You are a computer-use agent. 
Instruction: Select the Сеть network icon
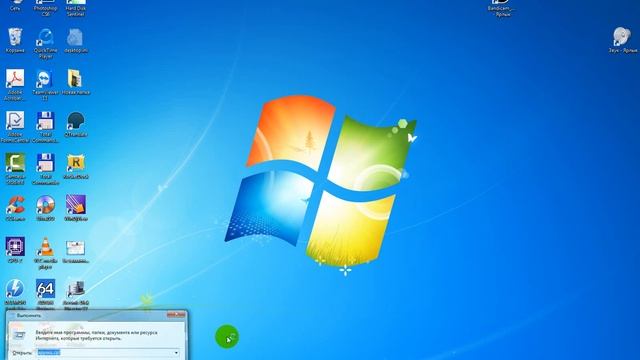(15, 5)
